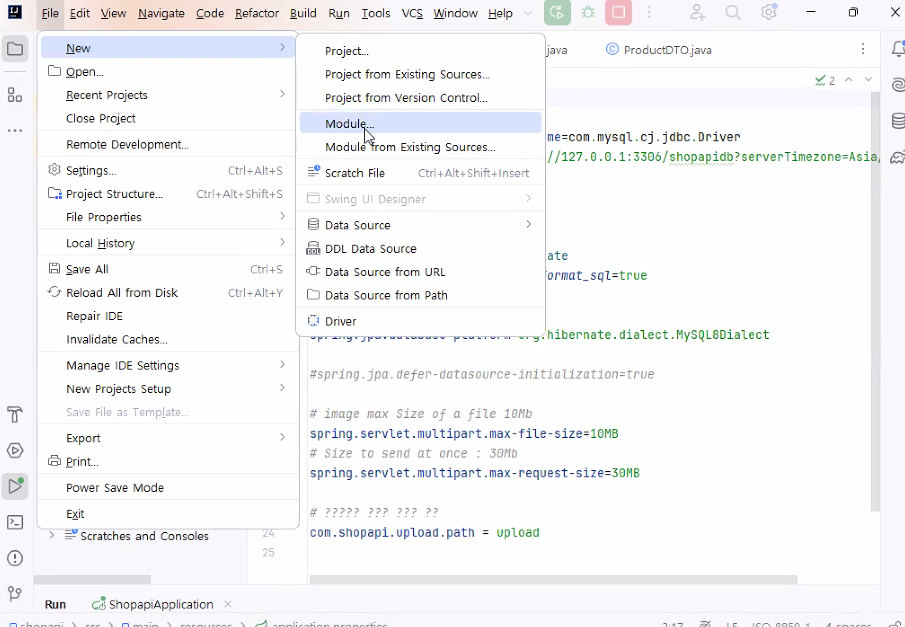The width and height of the screenshot is (905, 627).
Task: Jump to next highlighted problem arrow
Action: coord(868,80)
